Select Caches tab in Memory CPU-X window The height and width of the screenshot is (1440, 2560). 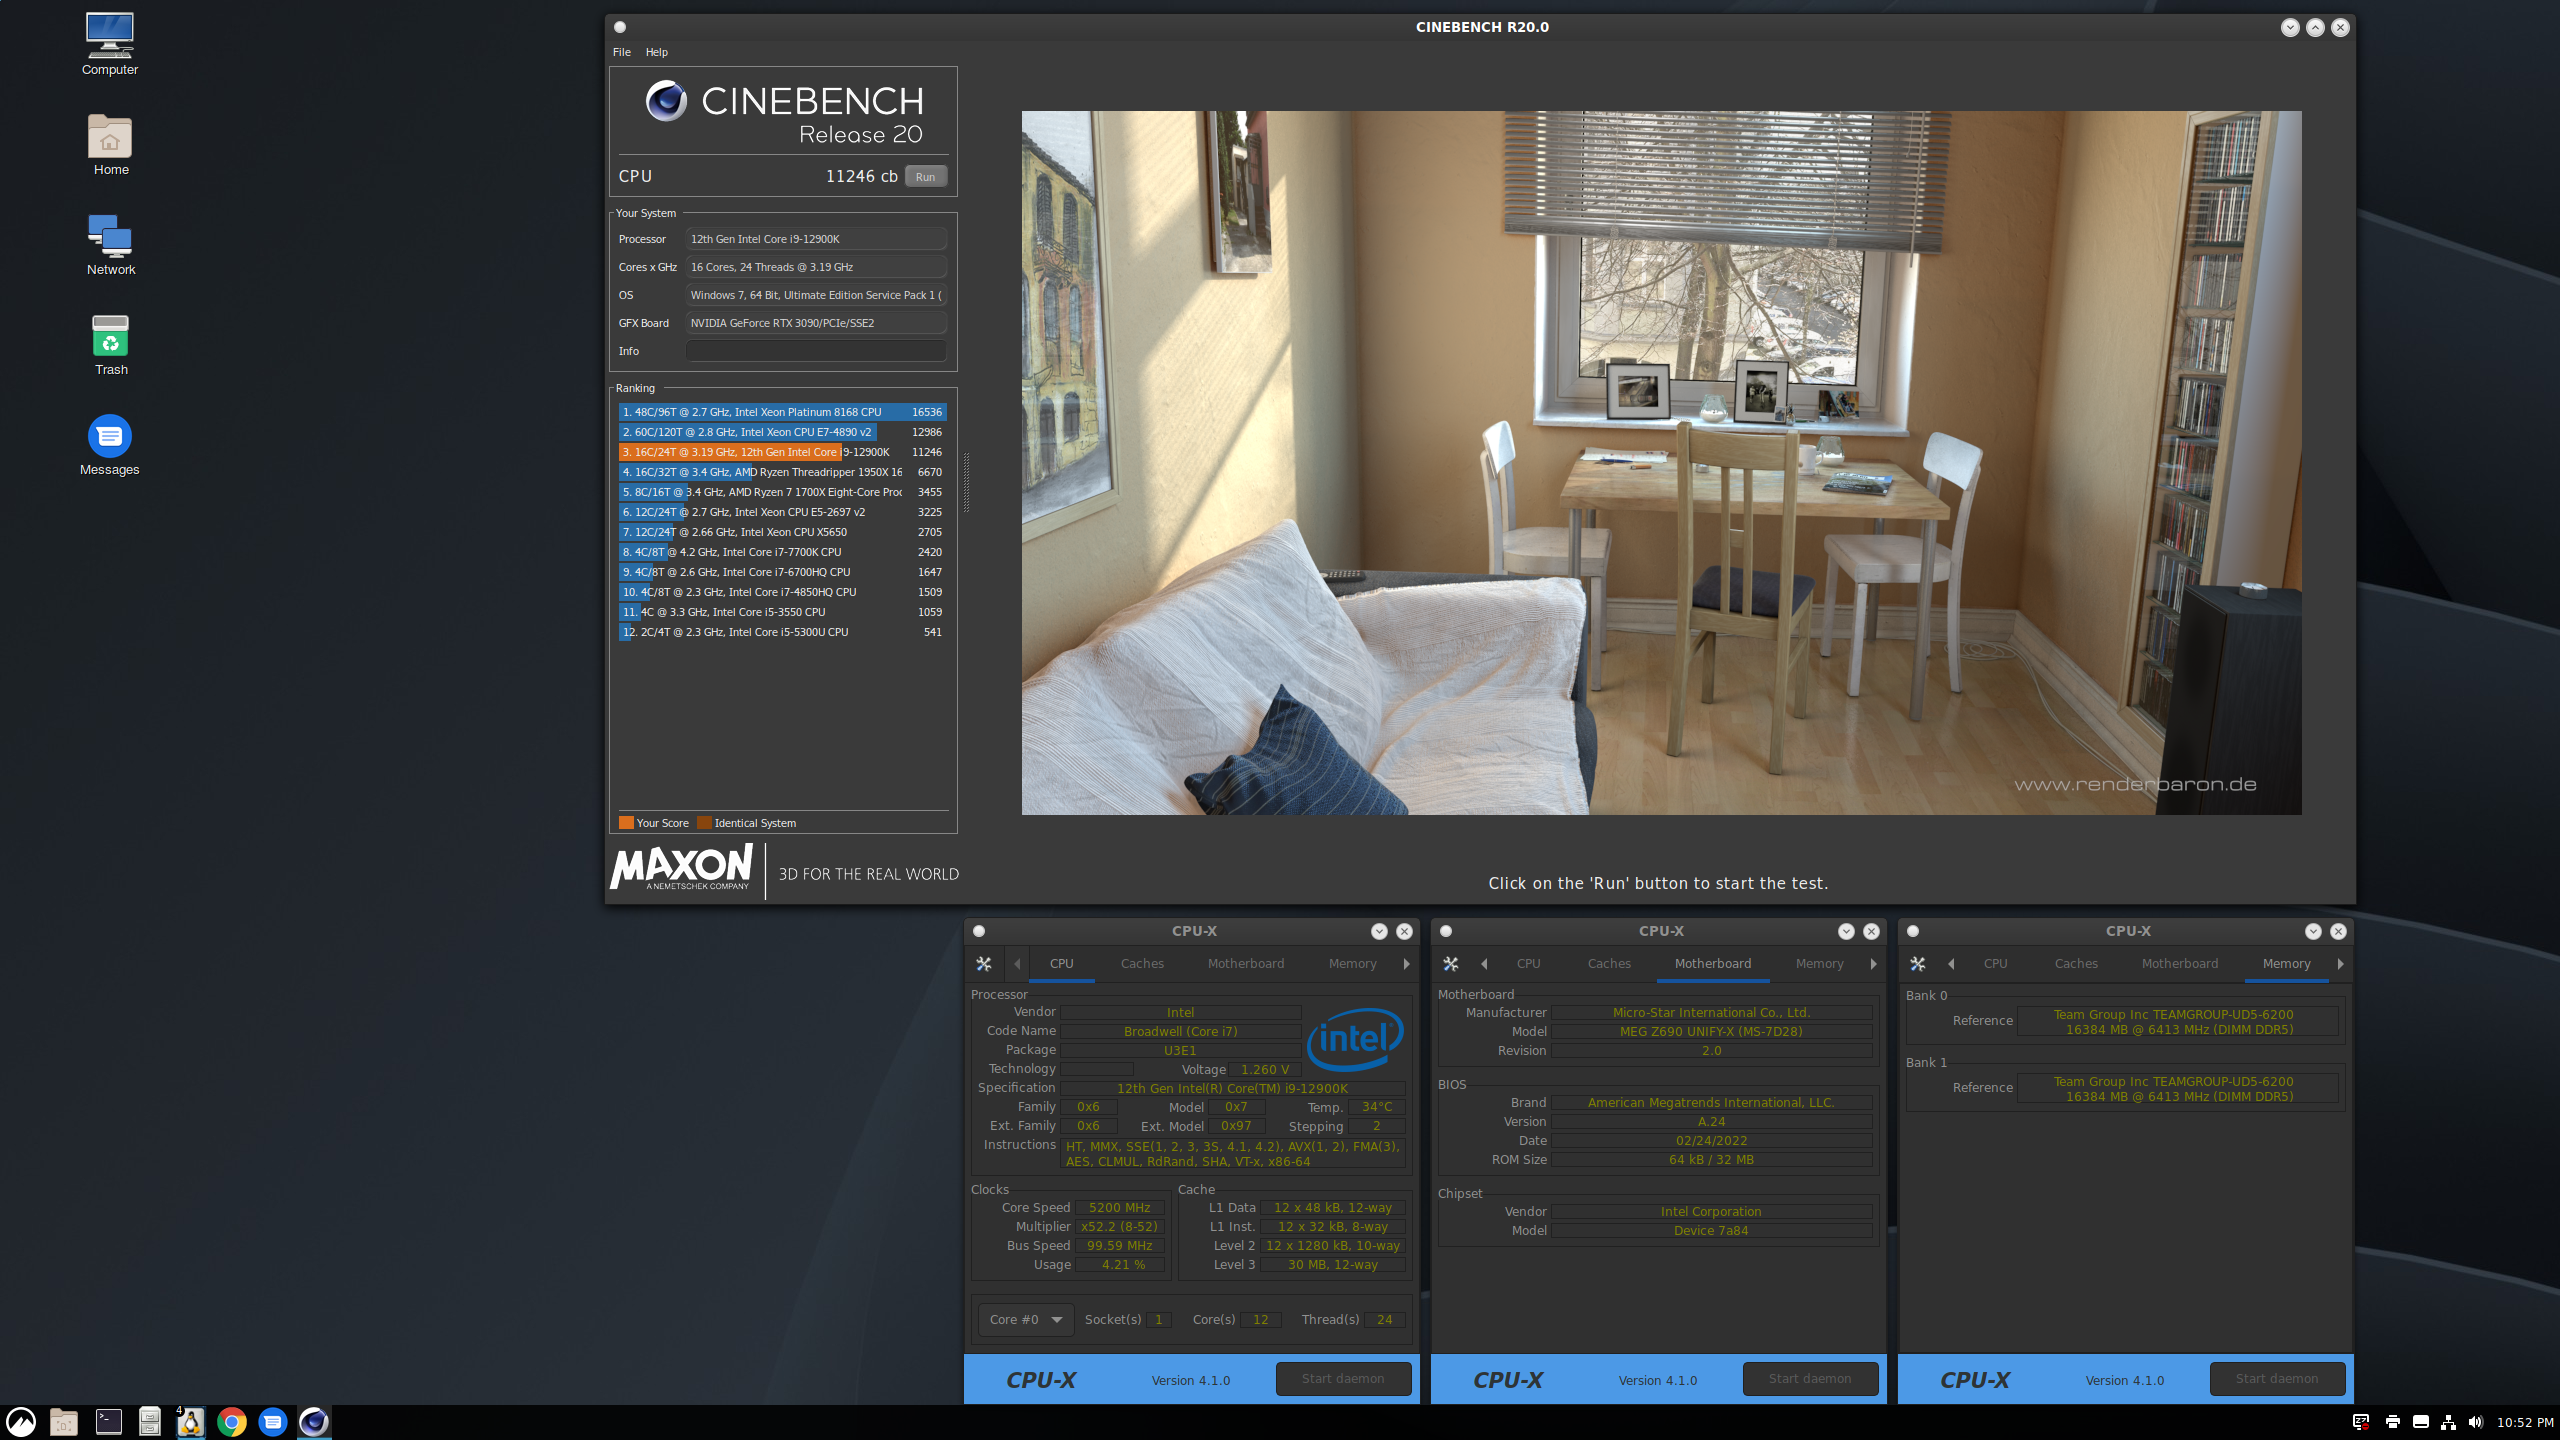click(2076, 964)
